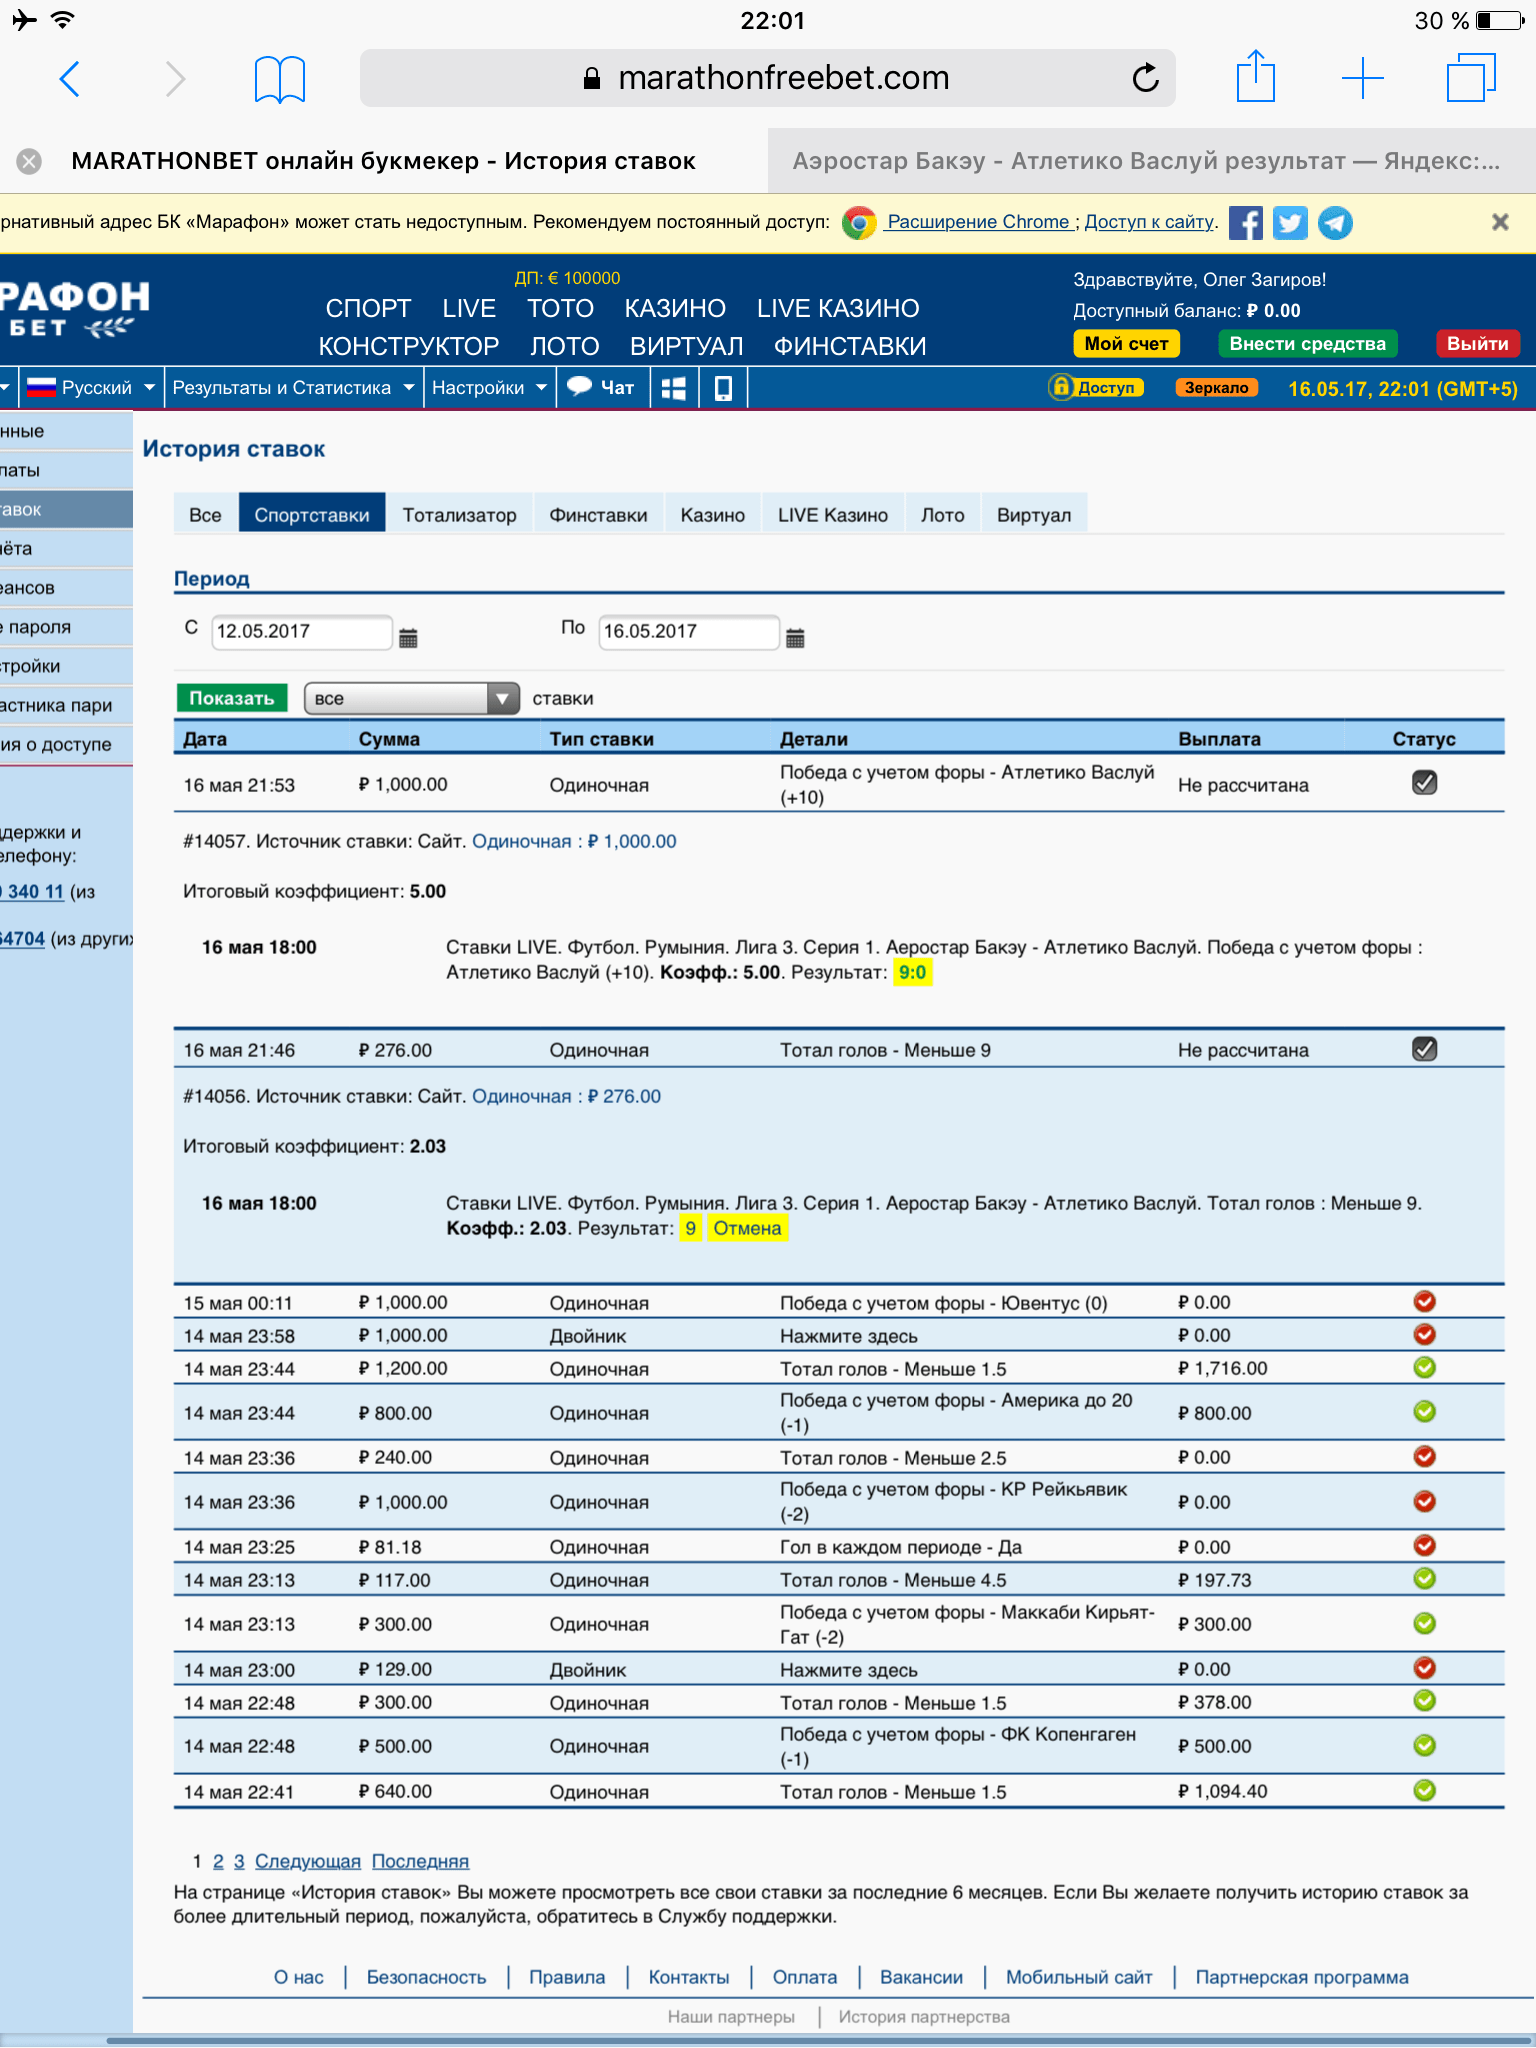
Task: Select the КАЗИНО menu item
Action: click(675, 309)
